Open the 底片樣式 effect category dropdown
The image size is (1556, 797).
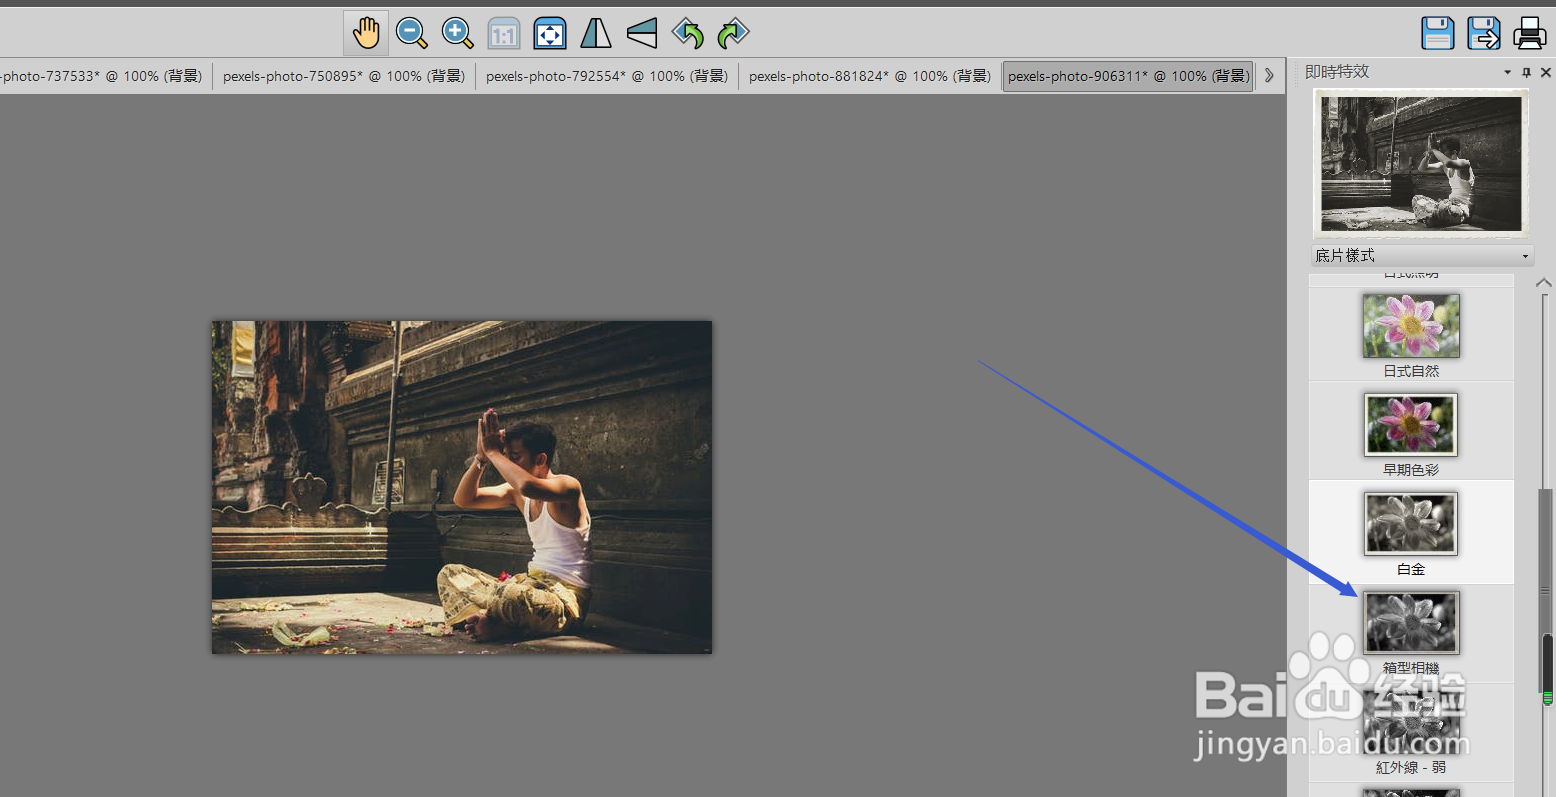pyautogui.click(x=1422, y=256)
